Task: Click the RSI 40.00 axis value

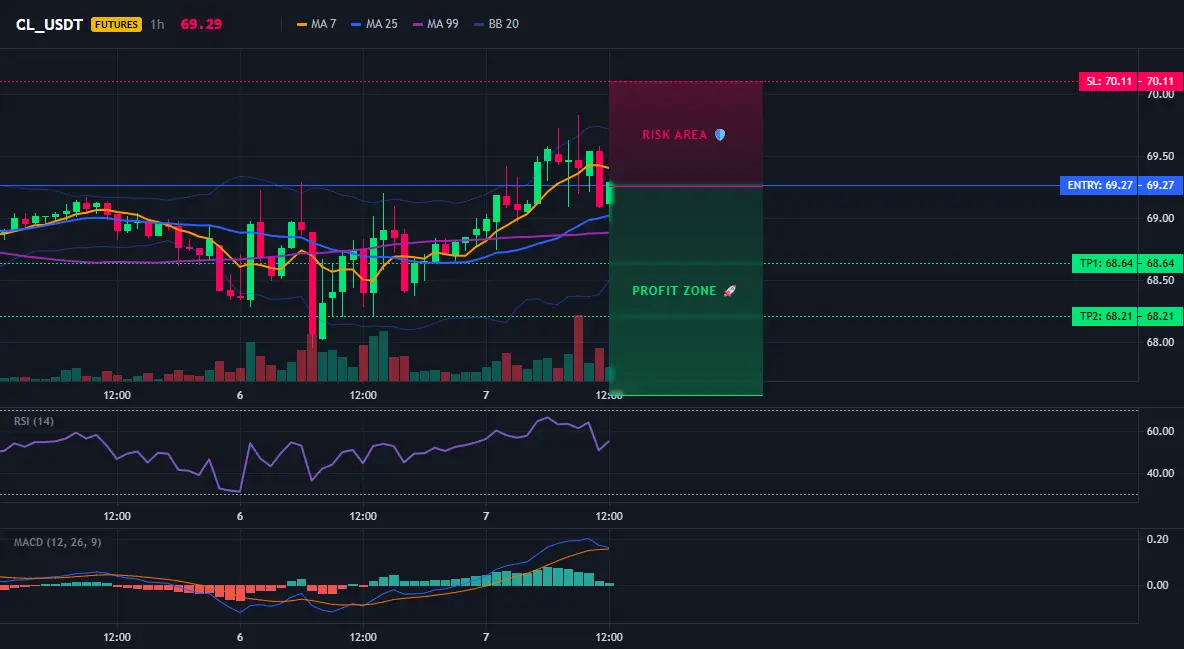Action: (x=1161, y=474)
